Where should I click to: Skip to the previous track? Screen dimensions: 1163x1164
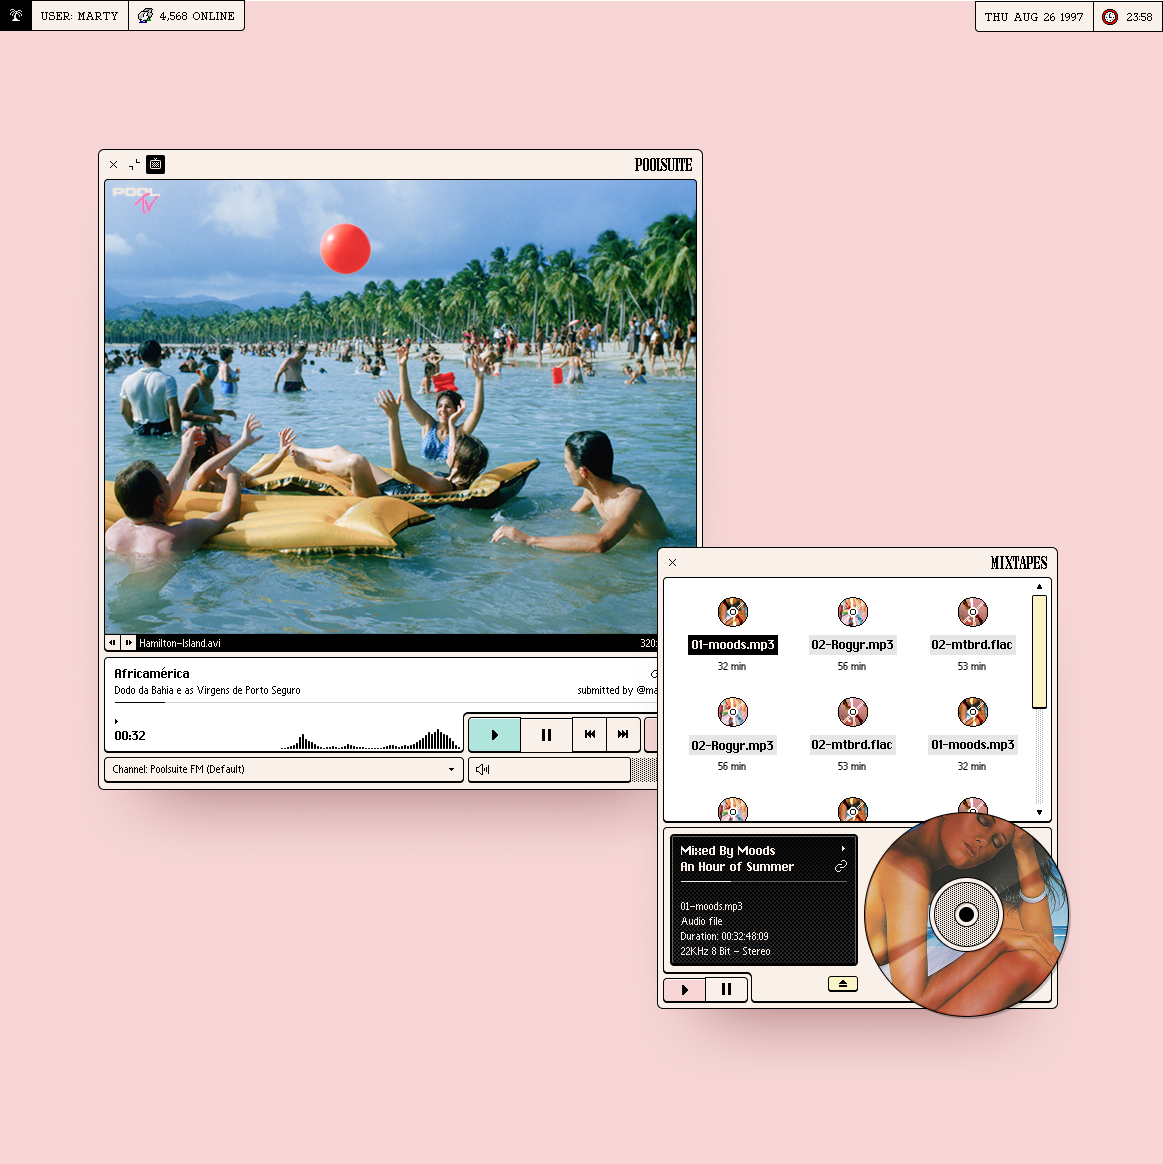coord(590,735)
